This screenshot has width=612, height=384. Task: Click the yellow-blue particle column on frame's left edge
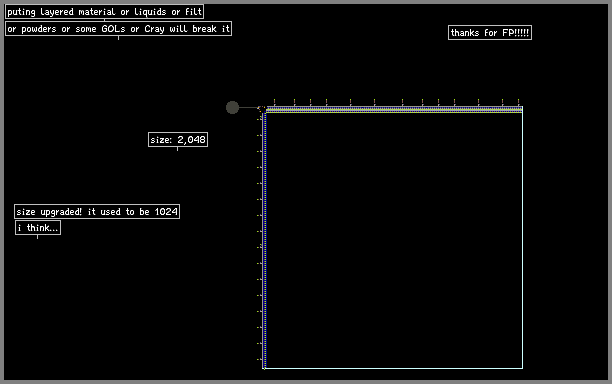265,240
